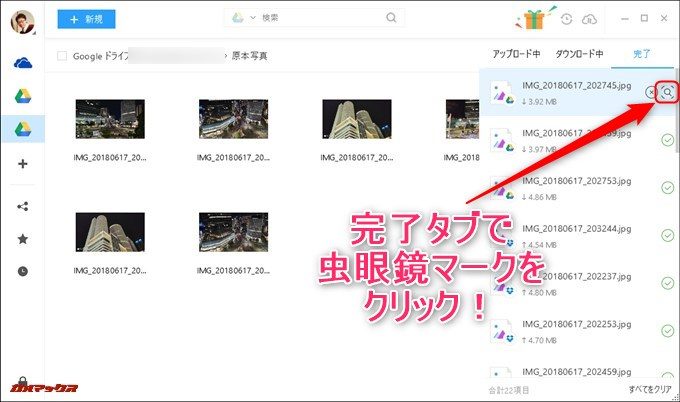The width and height of the screenshot is (680, 402).
Task: Select tower photo thumbnail in top row
Action: [x=356, y=119]
